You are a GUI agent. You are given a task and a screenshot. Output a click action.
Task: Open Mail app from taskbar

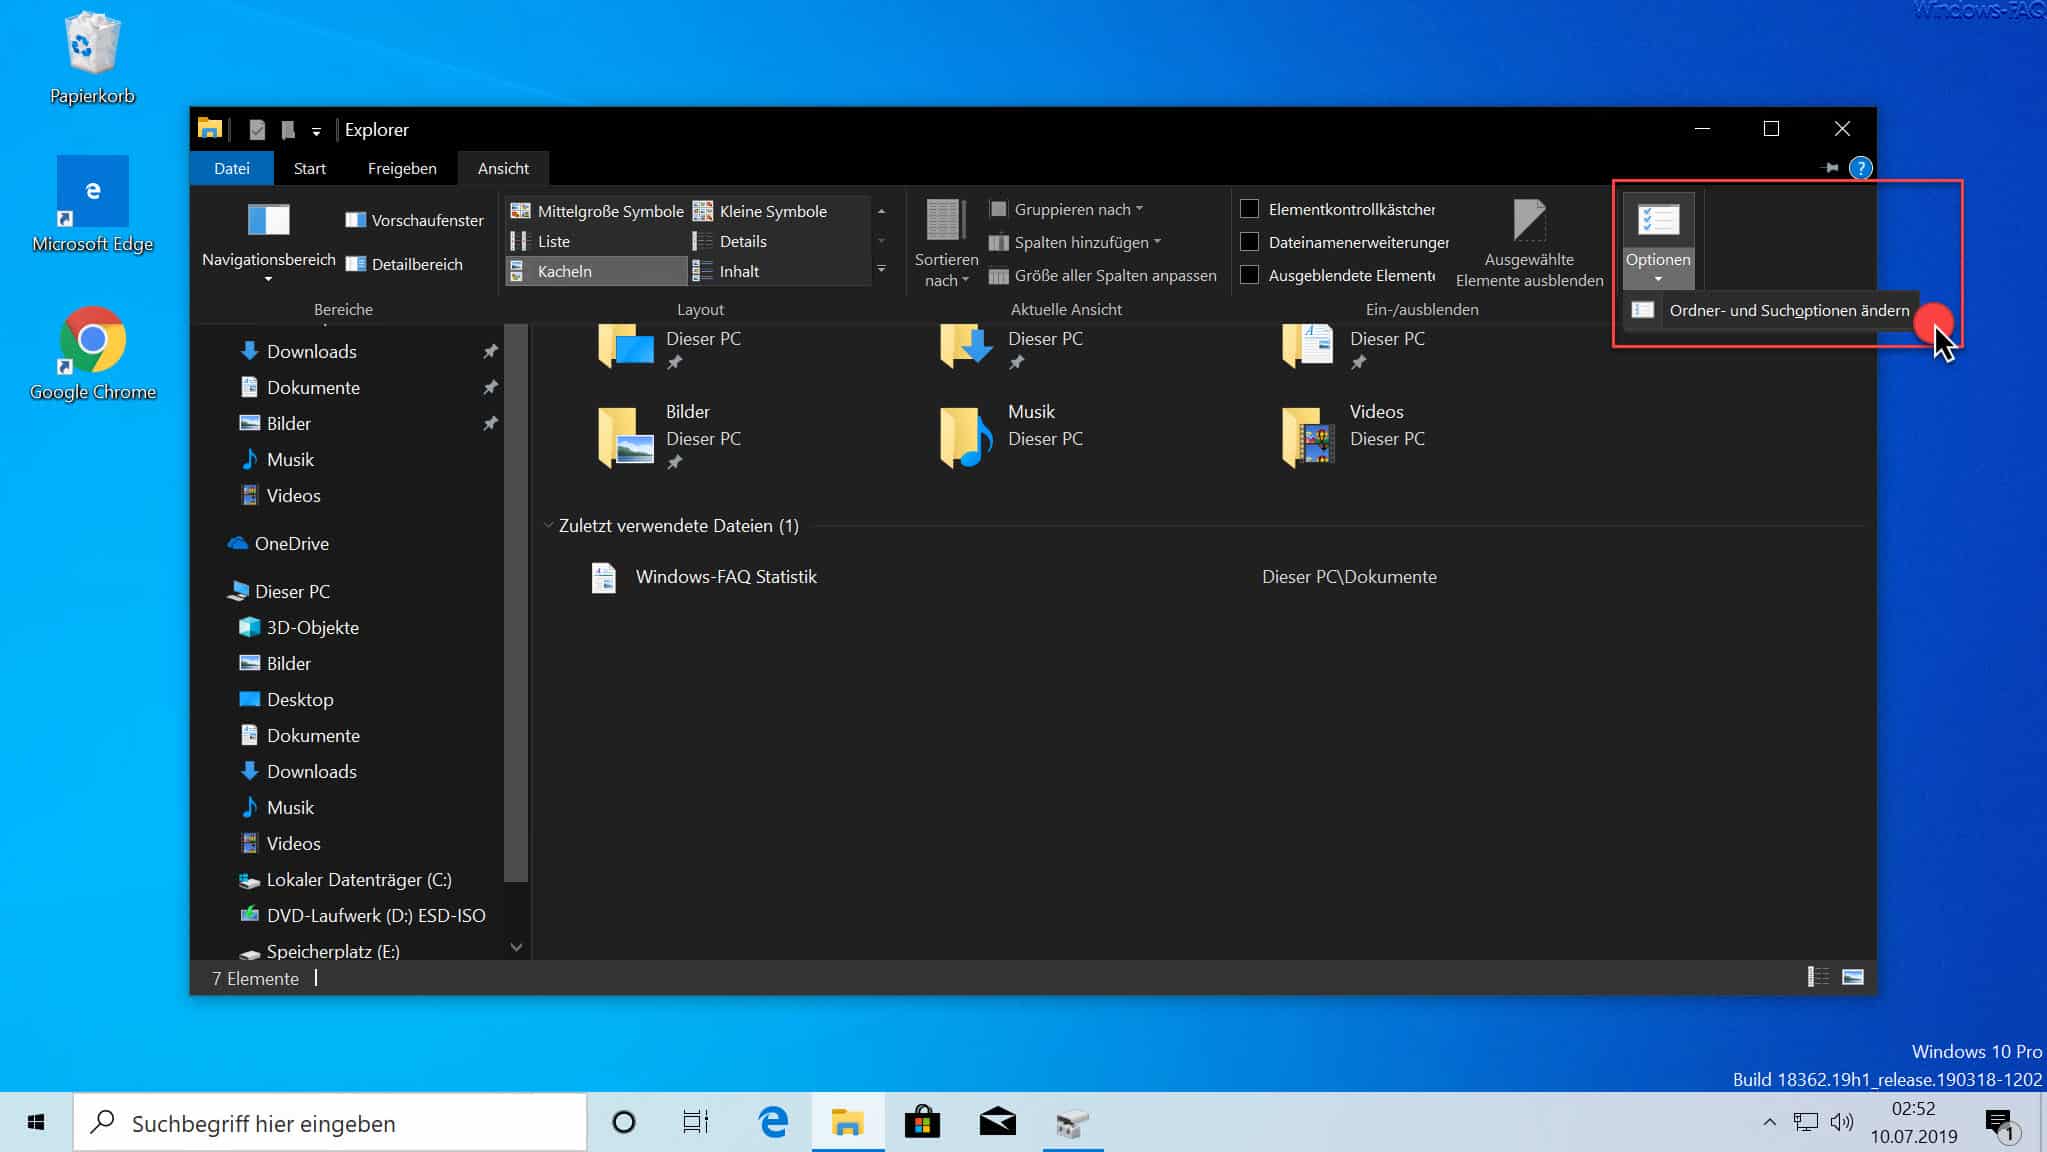[997, 1122]
